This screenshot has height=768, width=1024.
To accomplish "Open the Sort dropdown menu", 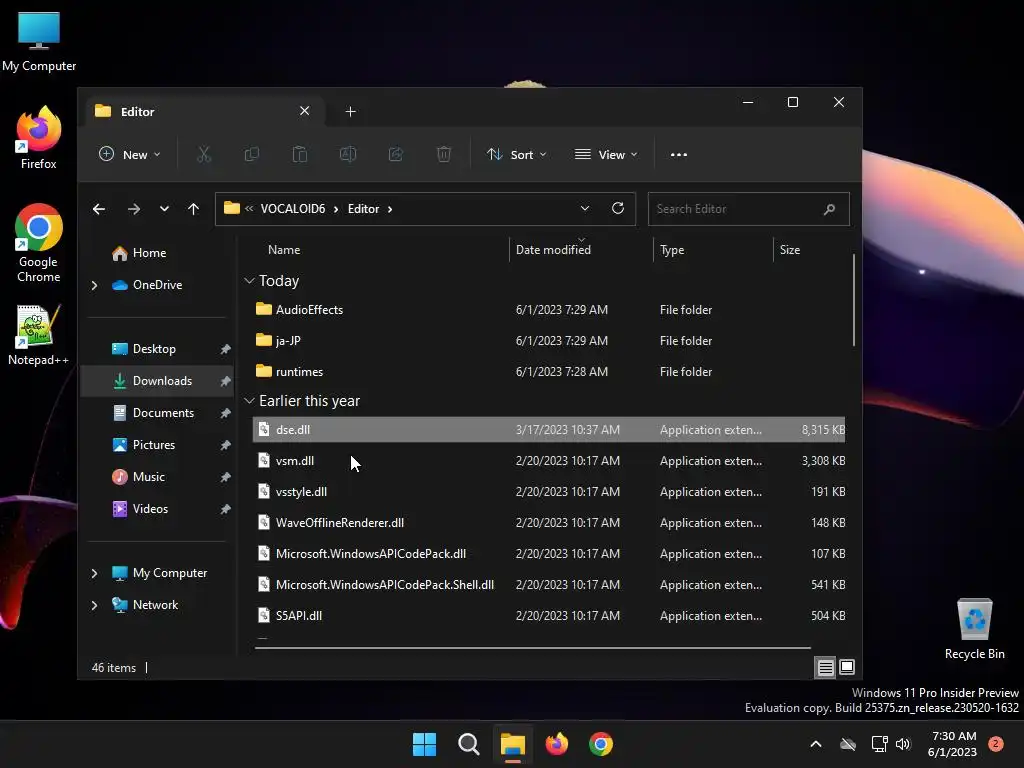I will (517, 155).
